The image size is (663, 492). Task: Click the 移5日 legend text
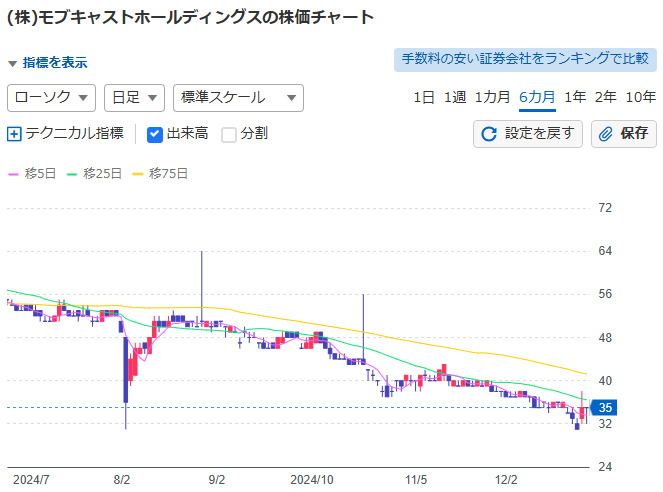point(40,174)
